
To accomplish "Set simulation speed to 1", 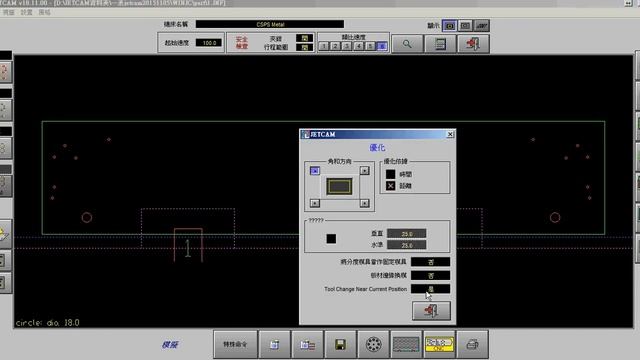I will (x=324, y=46).
